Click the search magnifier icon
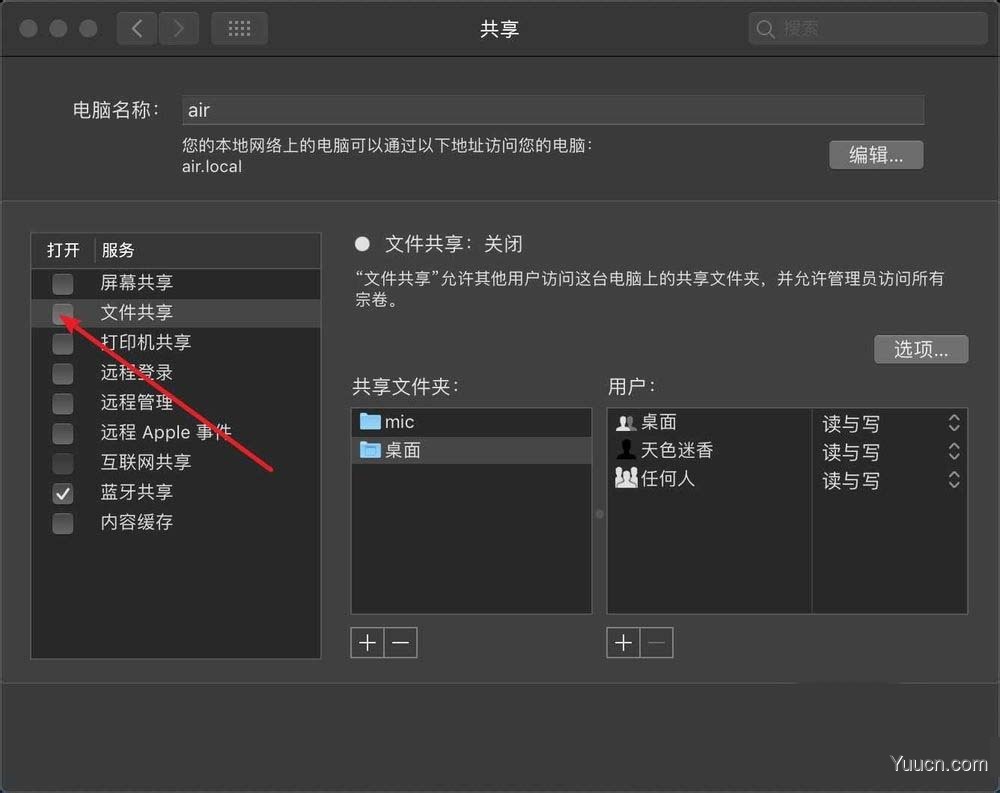 click(765, 29)
